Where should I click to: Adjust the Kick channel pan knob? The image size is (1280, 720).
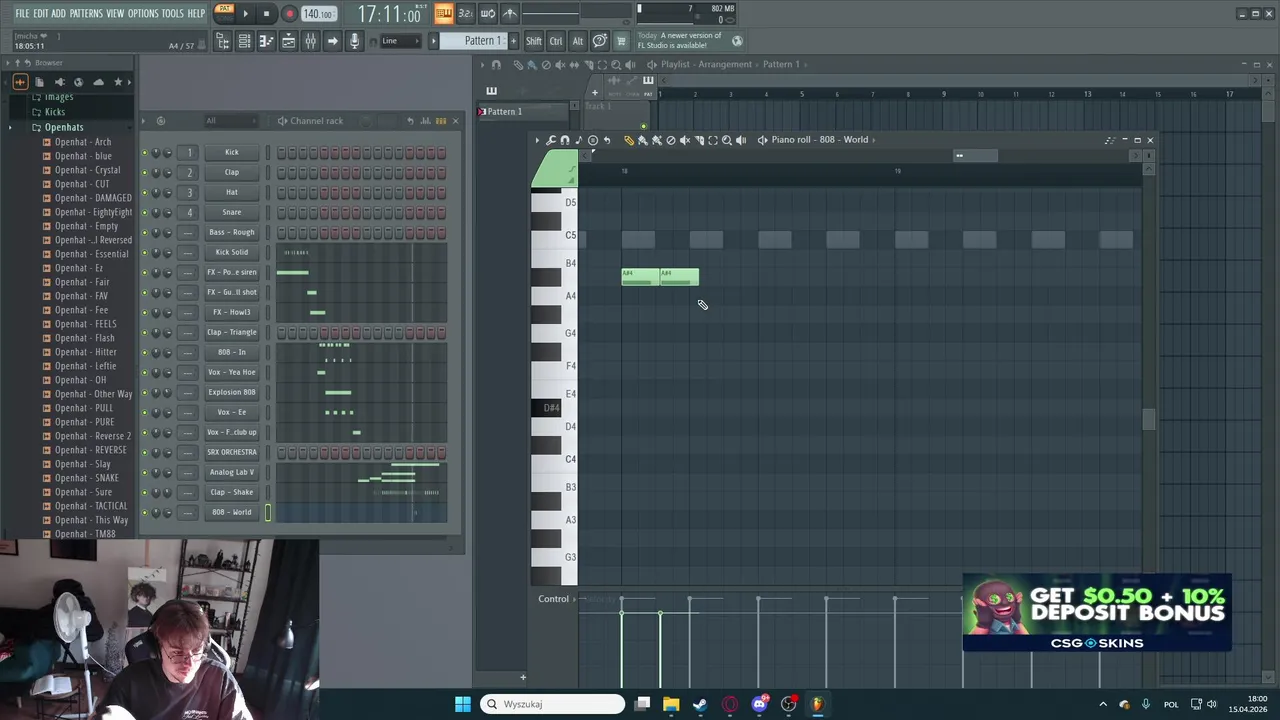click(155, 152)
